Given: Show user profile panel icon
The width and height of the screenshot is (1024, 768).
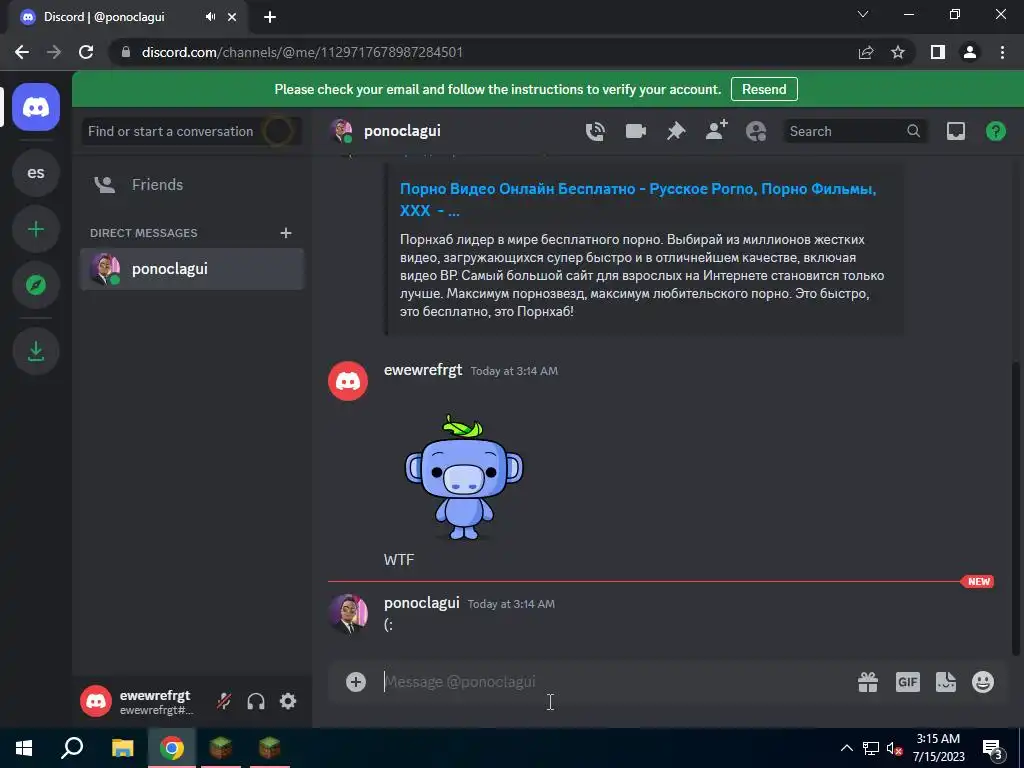Looking at the screenshot, I should [x=756, y=131].
